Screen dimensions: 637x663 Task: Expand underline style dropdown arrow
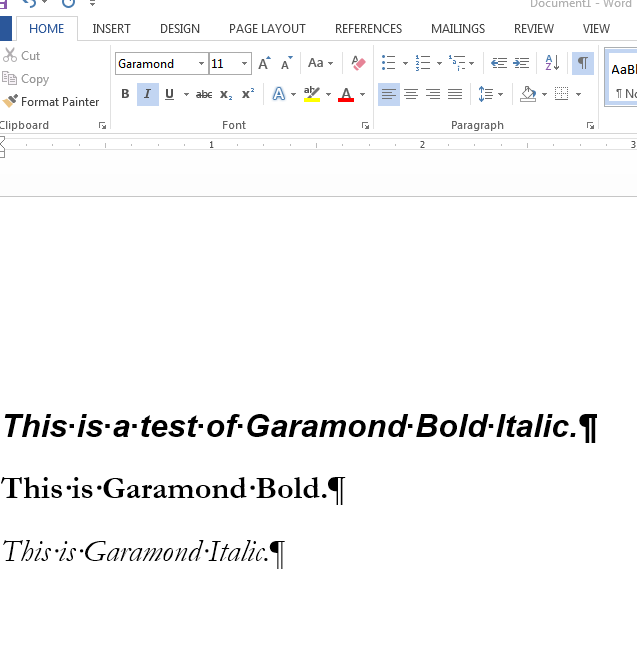click(186, 94)
